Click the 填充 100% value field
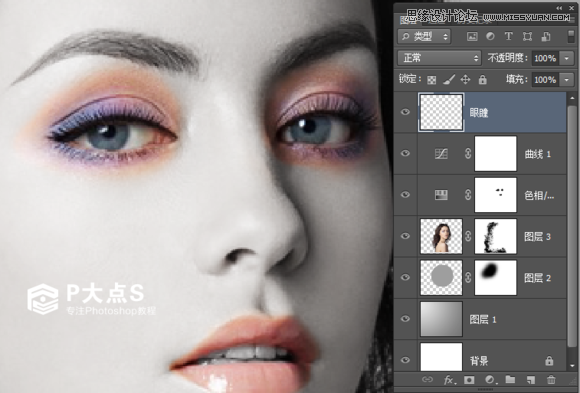The width and height of the screenshot is (580, 393). 546,80
